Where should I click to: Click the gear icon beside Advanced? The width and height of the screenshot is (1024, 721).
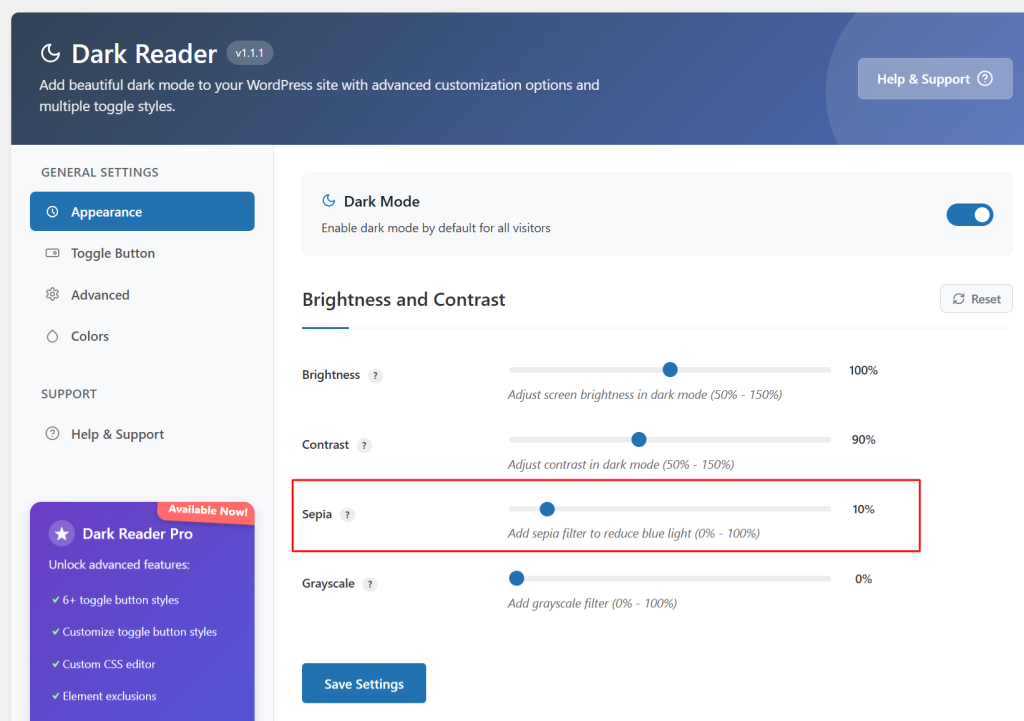[x=52, y=295]
